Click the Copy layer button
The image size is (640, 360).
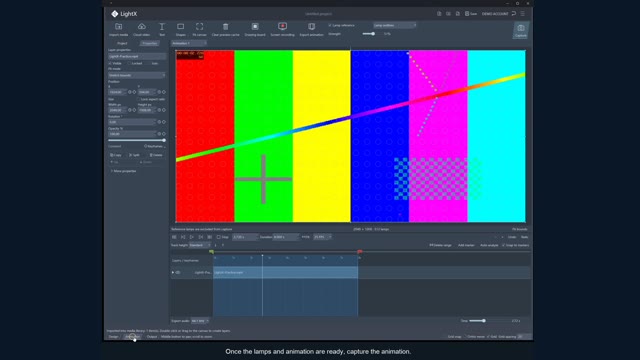click(116, 155)
